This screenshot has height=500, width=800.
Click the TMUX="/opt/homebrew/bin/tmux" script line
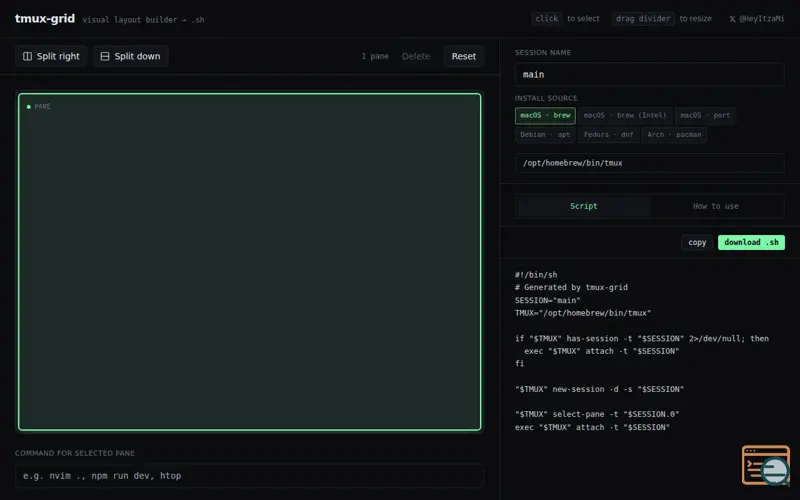pyautogui.click(x=583, y=313)
